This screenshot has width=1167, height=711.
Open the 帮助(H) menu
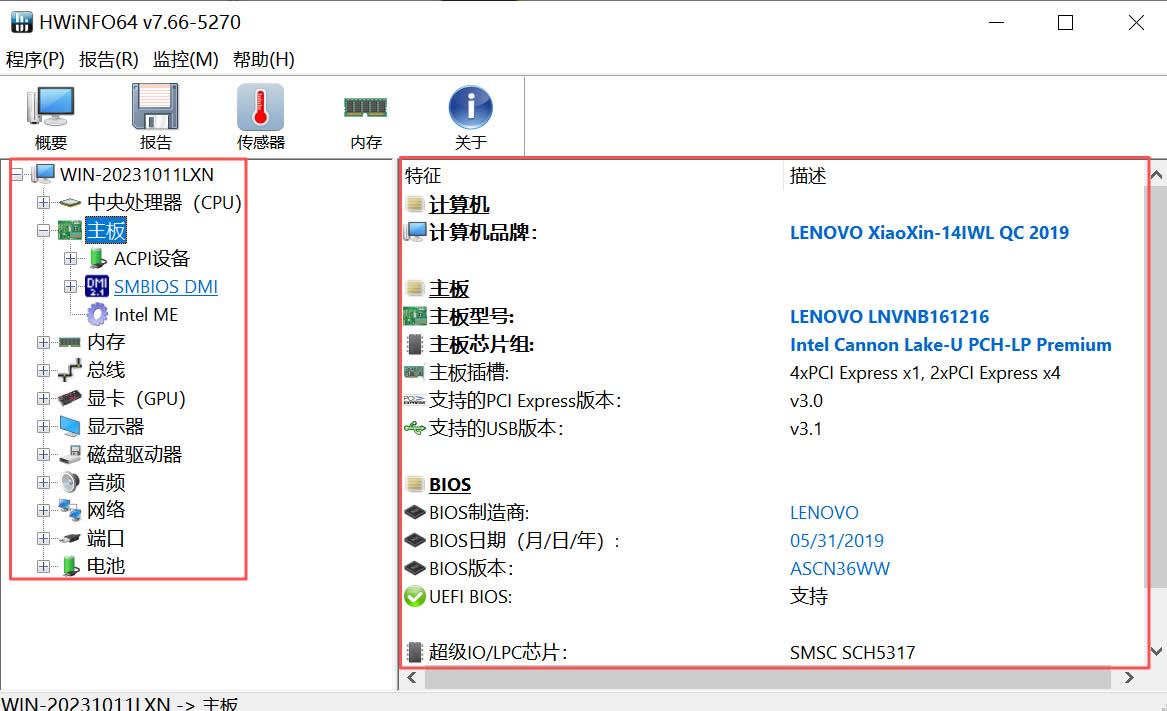click(x=264, y=59)
